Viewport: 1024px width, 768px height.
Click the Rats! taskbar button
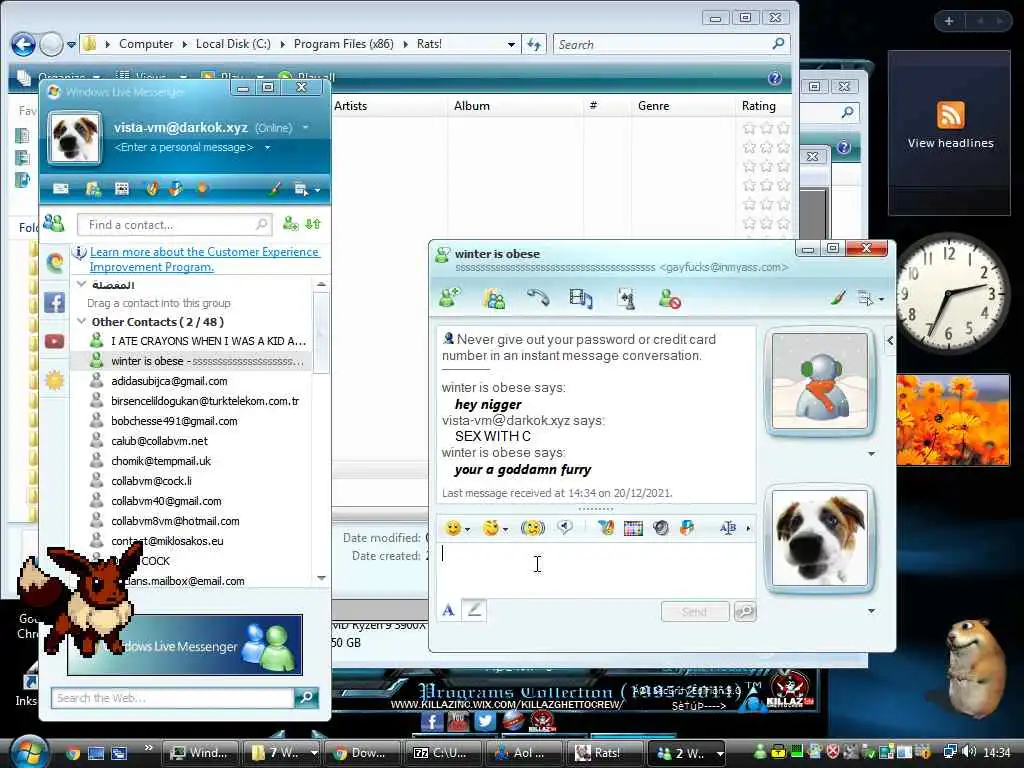point(606,753)
